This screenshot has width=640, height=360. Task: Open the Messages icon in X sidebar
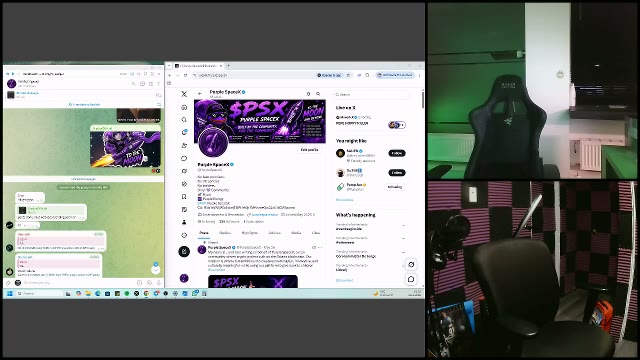point(184,158)
